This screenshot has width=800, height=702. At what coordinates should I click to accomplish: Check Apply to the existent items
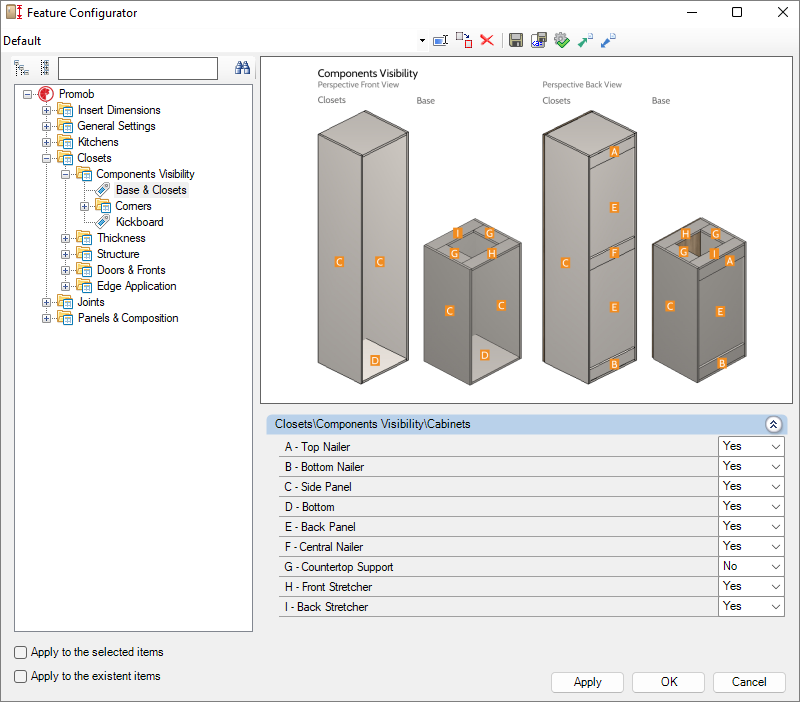coord(21,676)
